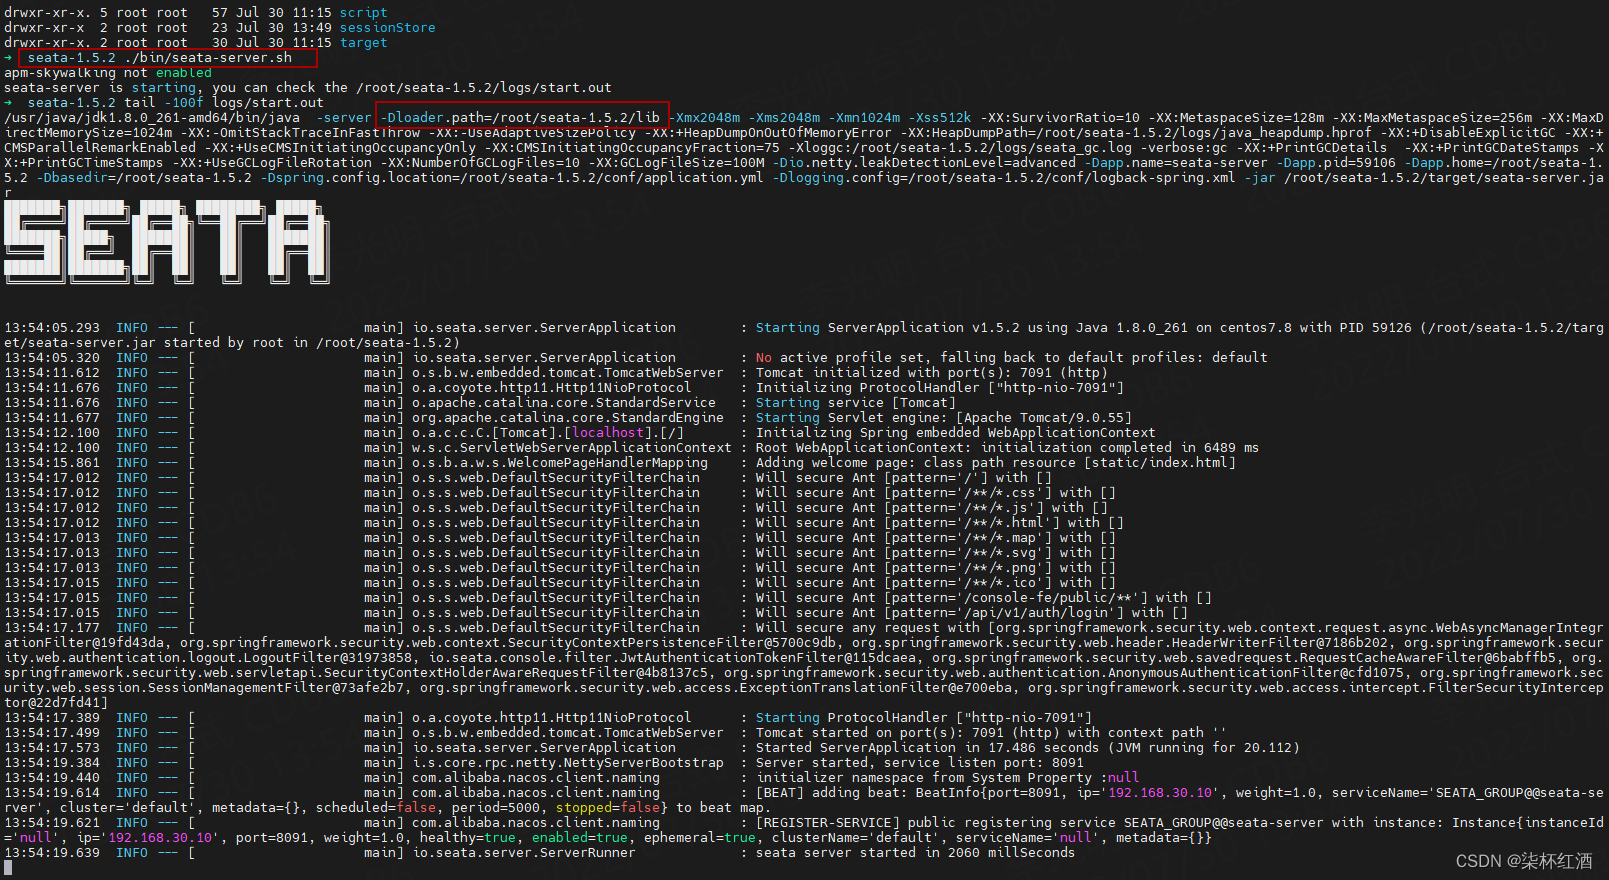Screen dimensions: 1609x880
Task: Click the pattern='/**/*.map' log line
Action: (x=560, y=538)
